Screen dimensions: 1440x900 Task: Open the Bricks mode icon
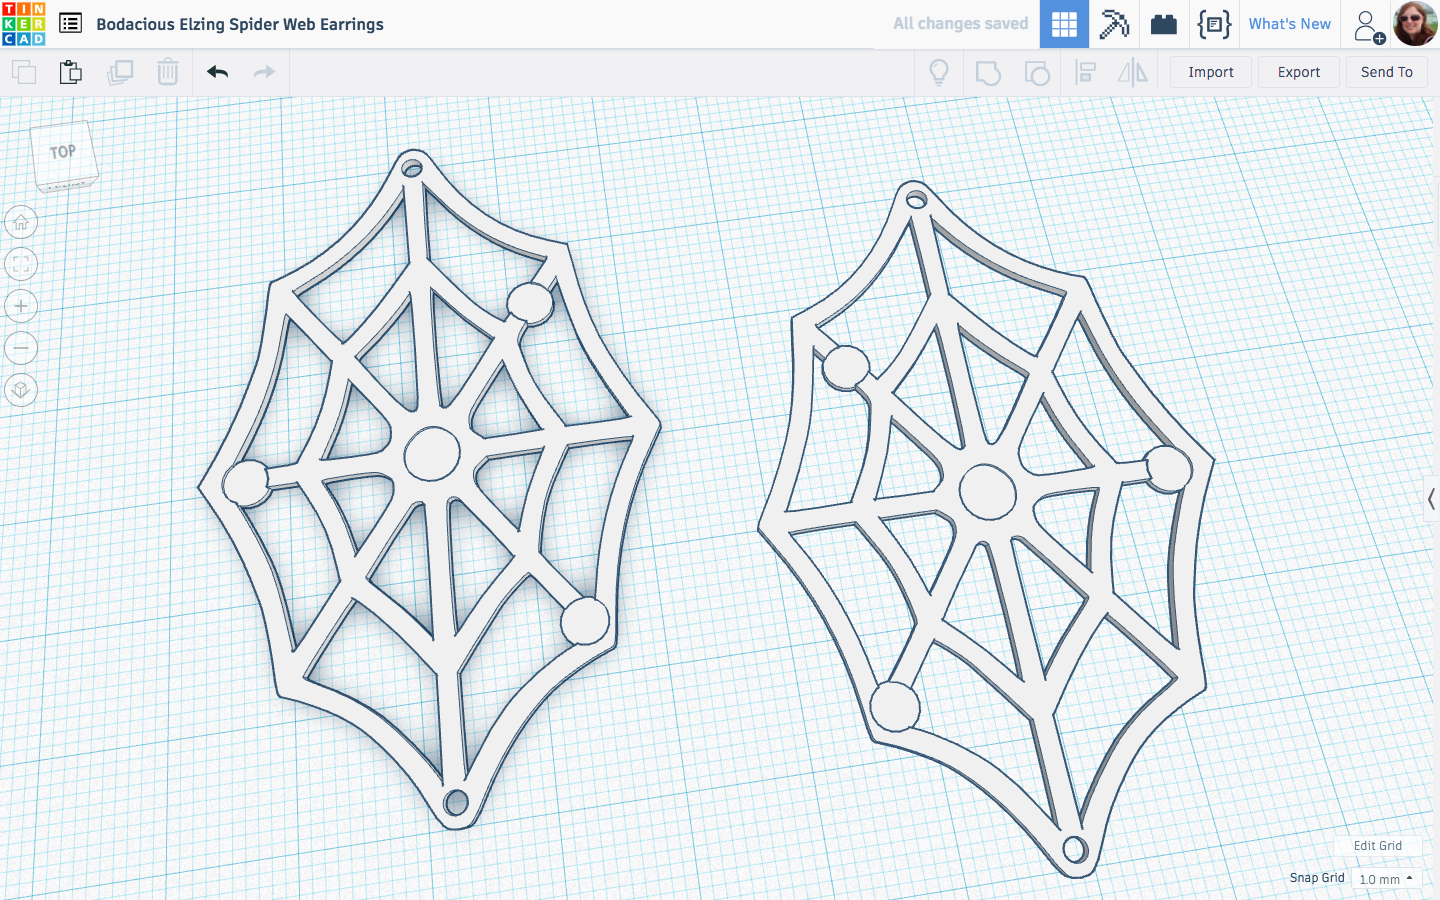[x=1164, y=24]
